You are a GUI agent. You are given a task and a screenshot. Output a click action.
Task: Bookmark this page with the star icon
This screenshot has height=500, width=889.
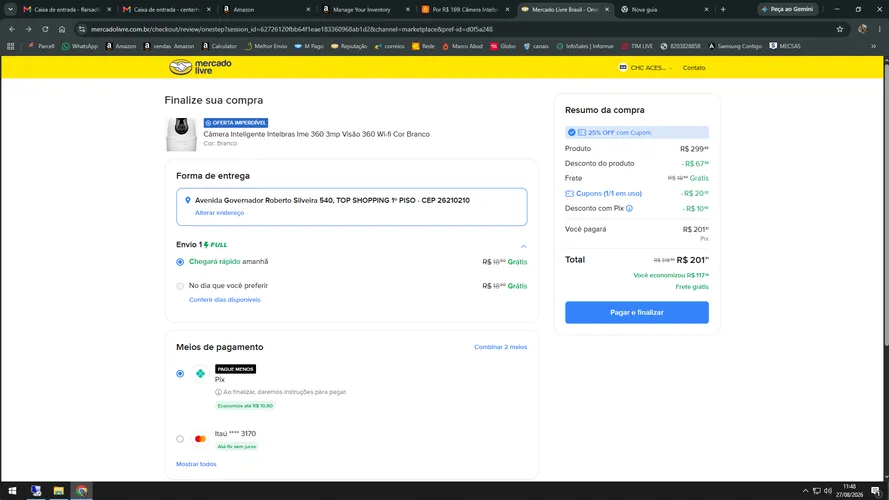pos(840,29)
